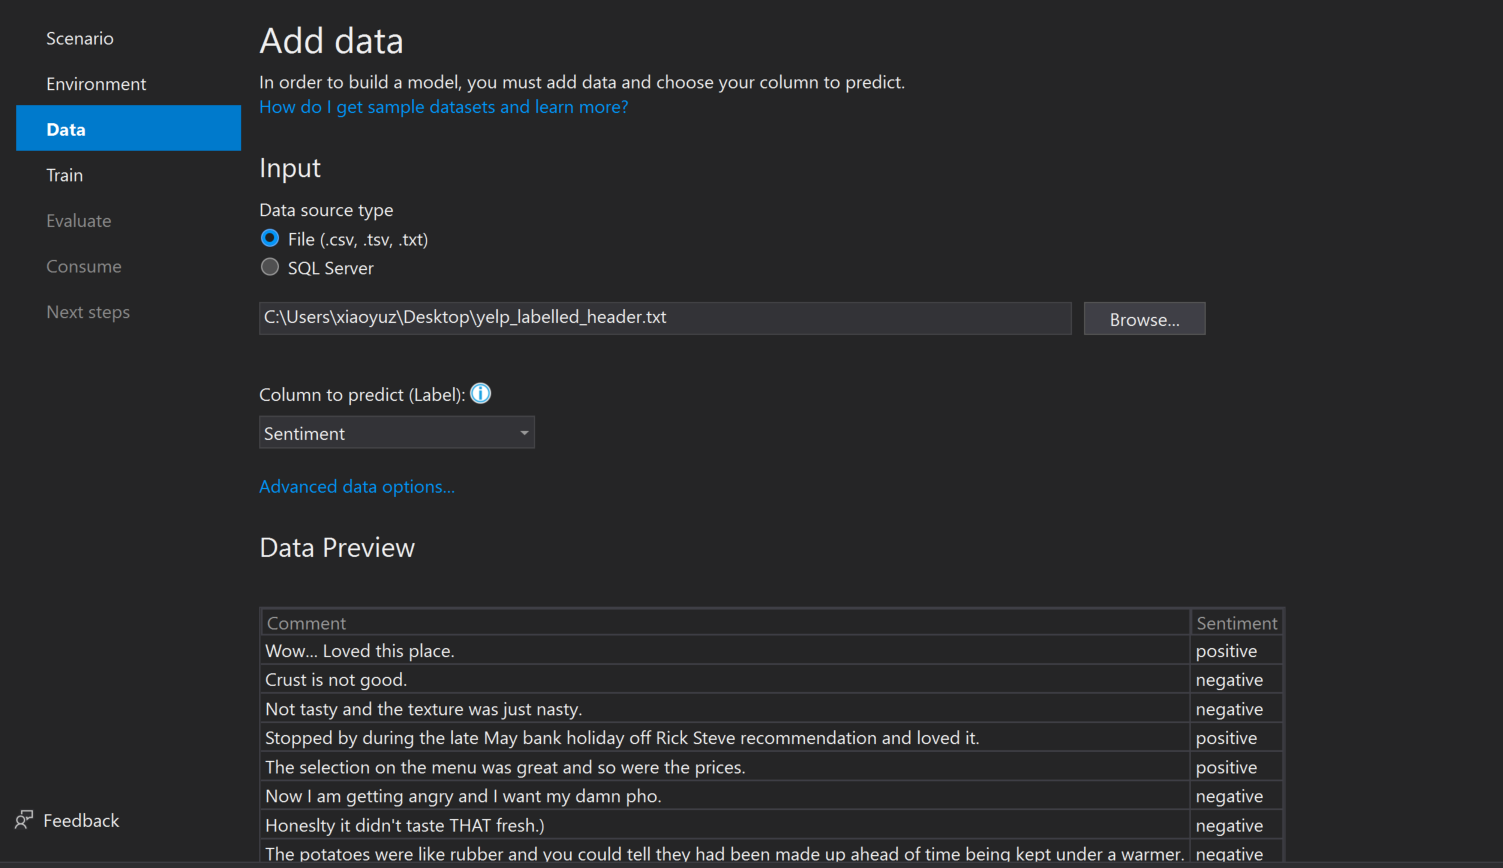The image size is (1503, 868).
Task: Click the Consume step
Action: pyautogui.click(x=84, y=266)
